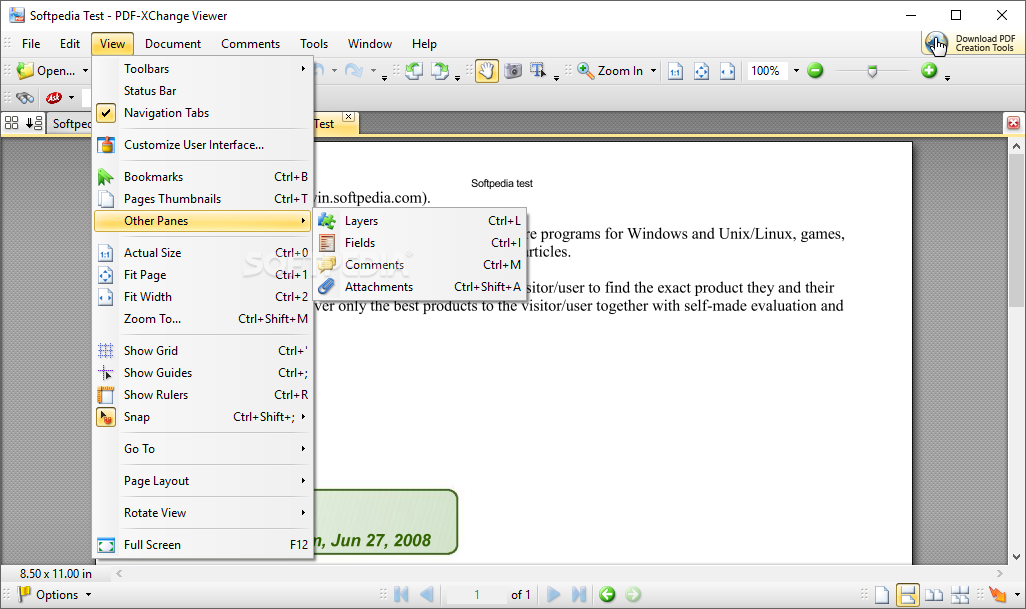Select single page layout icon
Screen dimensions: 1026x609
point(882,594)
